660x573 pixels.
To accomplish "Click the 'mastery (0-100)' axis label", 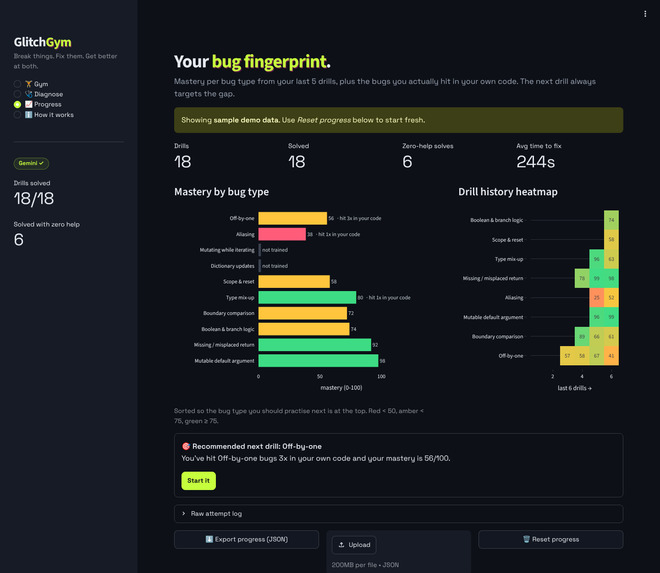I will [341, 388].
